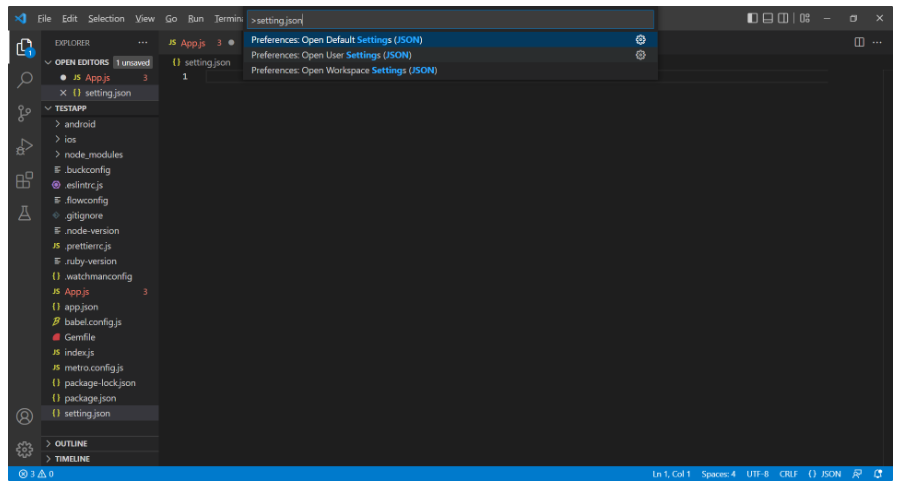Open the Source Control view icon
The width and height of the screenshot is (900, 488).
[24, 113]
